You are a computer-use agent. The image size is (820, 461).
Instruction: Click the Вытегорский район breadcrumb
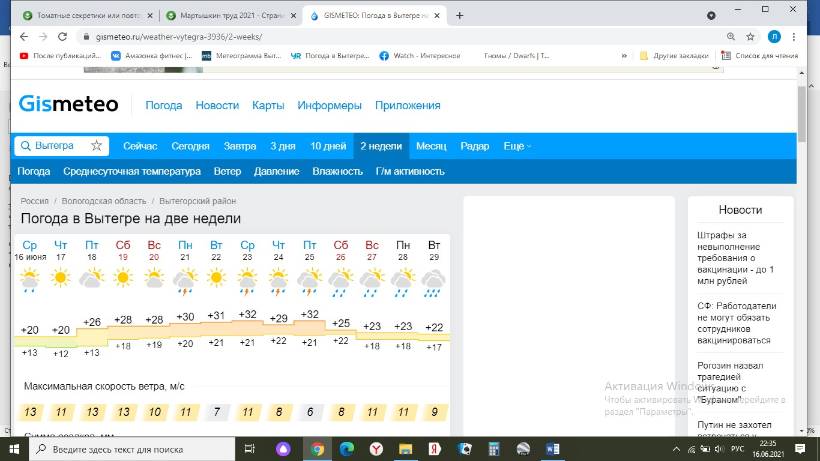[198, 201]
